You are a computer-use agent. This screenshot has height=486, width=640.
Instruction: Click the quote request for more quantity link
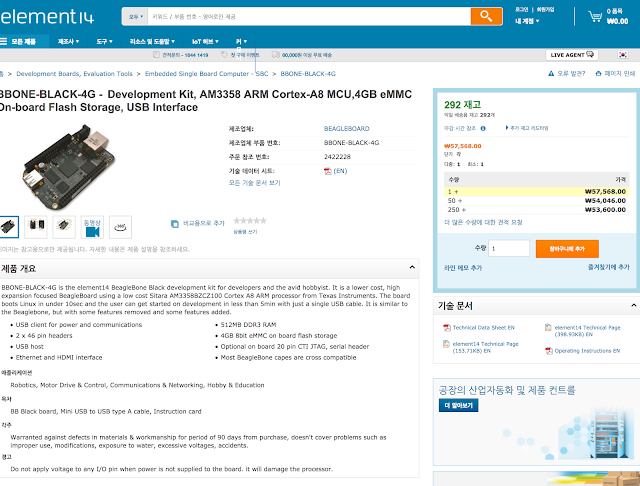click(483, 222)
